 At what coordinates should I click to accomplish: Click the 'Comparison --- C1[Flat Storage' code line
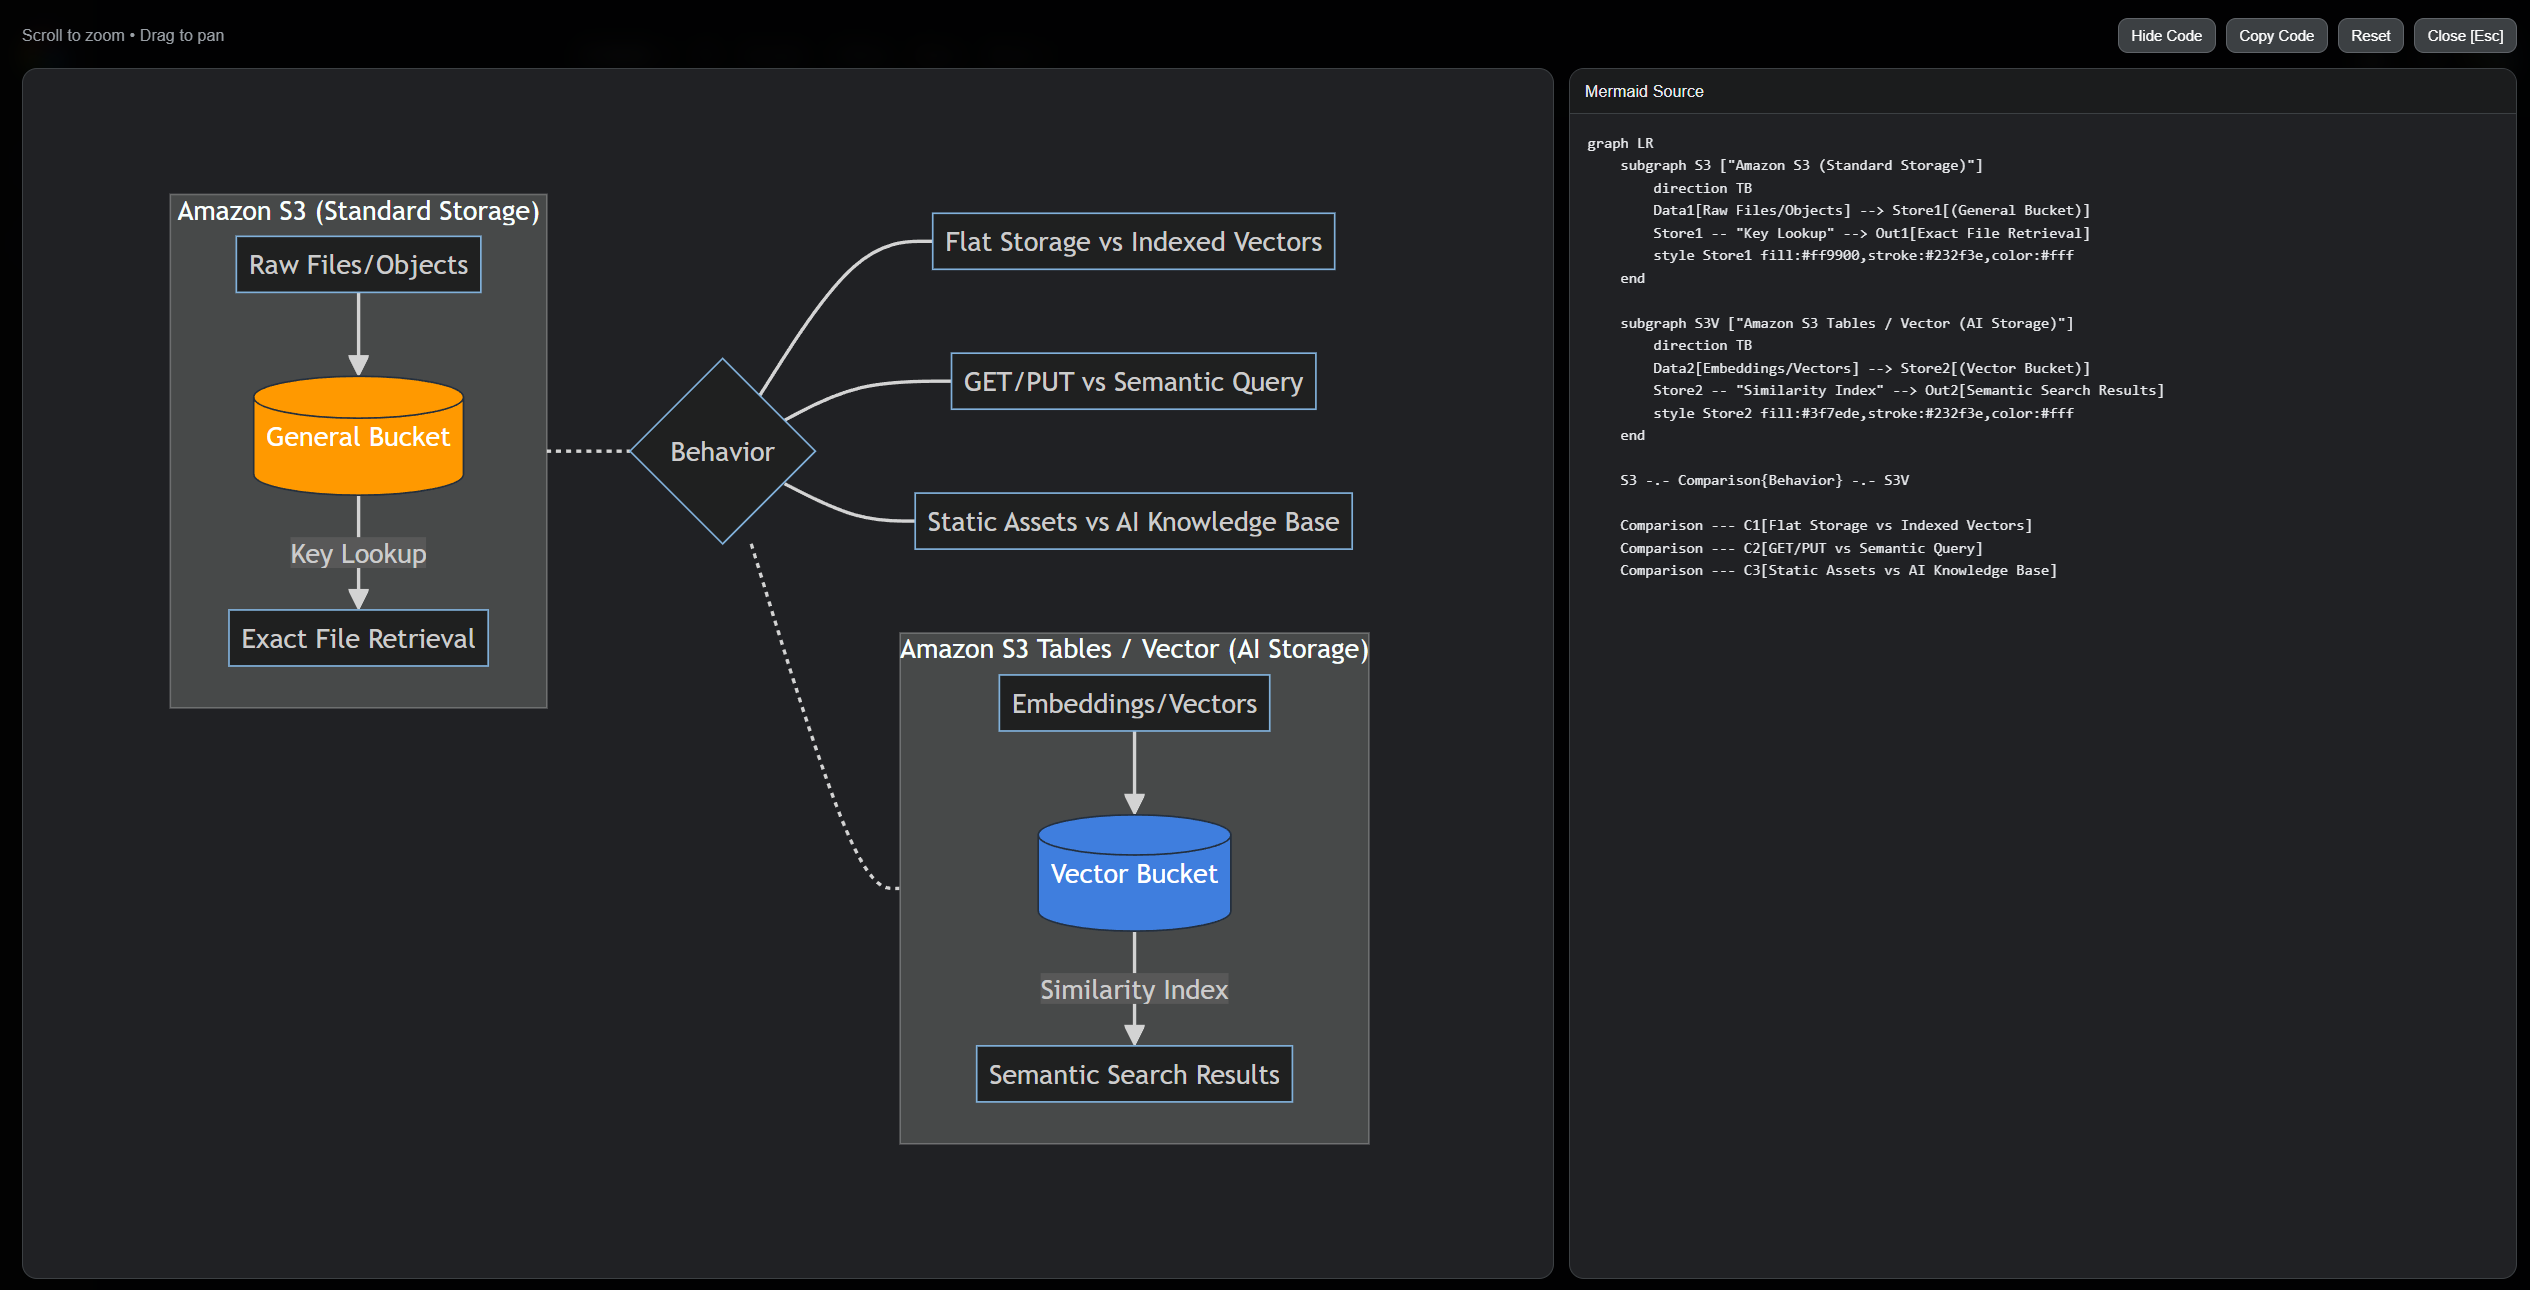[x=1826, y=526]
